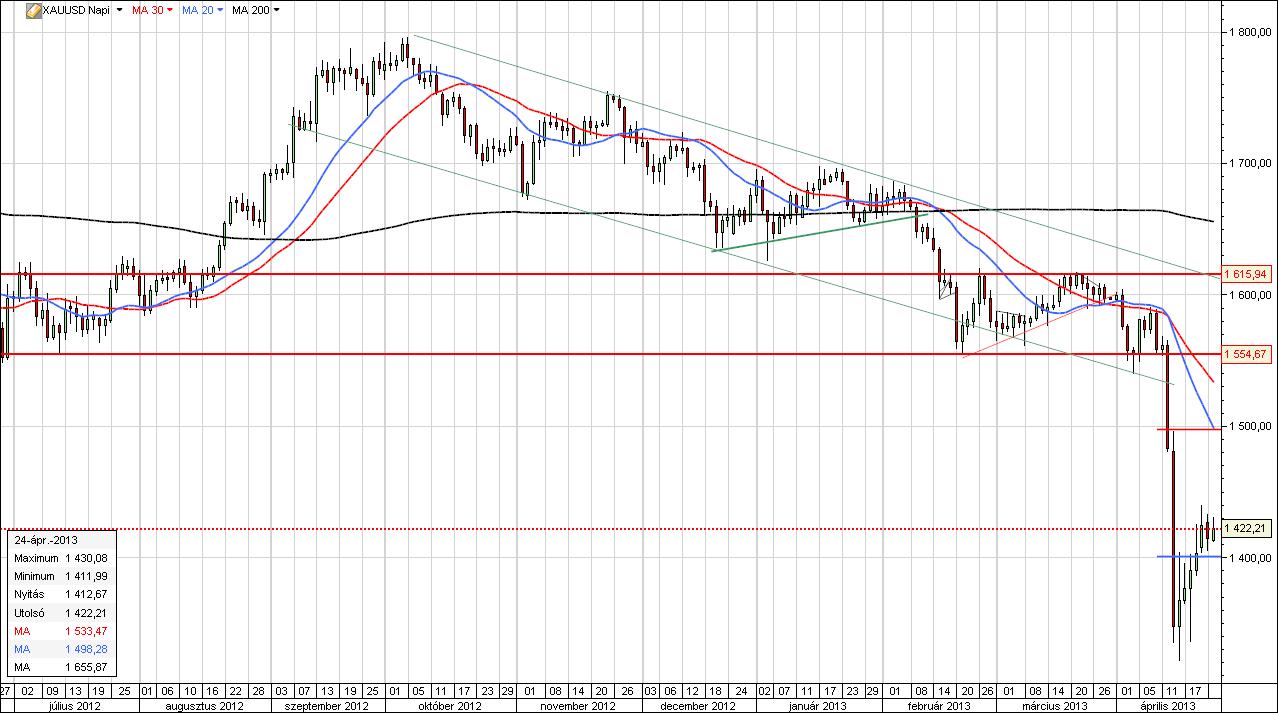Click the november 2012 month label
Image resolution: width=1278 pixels, height=713 pixels.
coord(578,705)
